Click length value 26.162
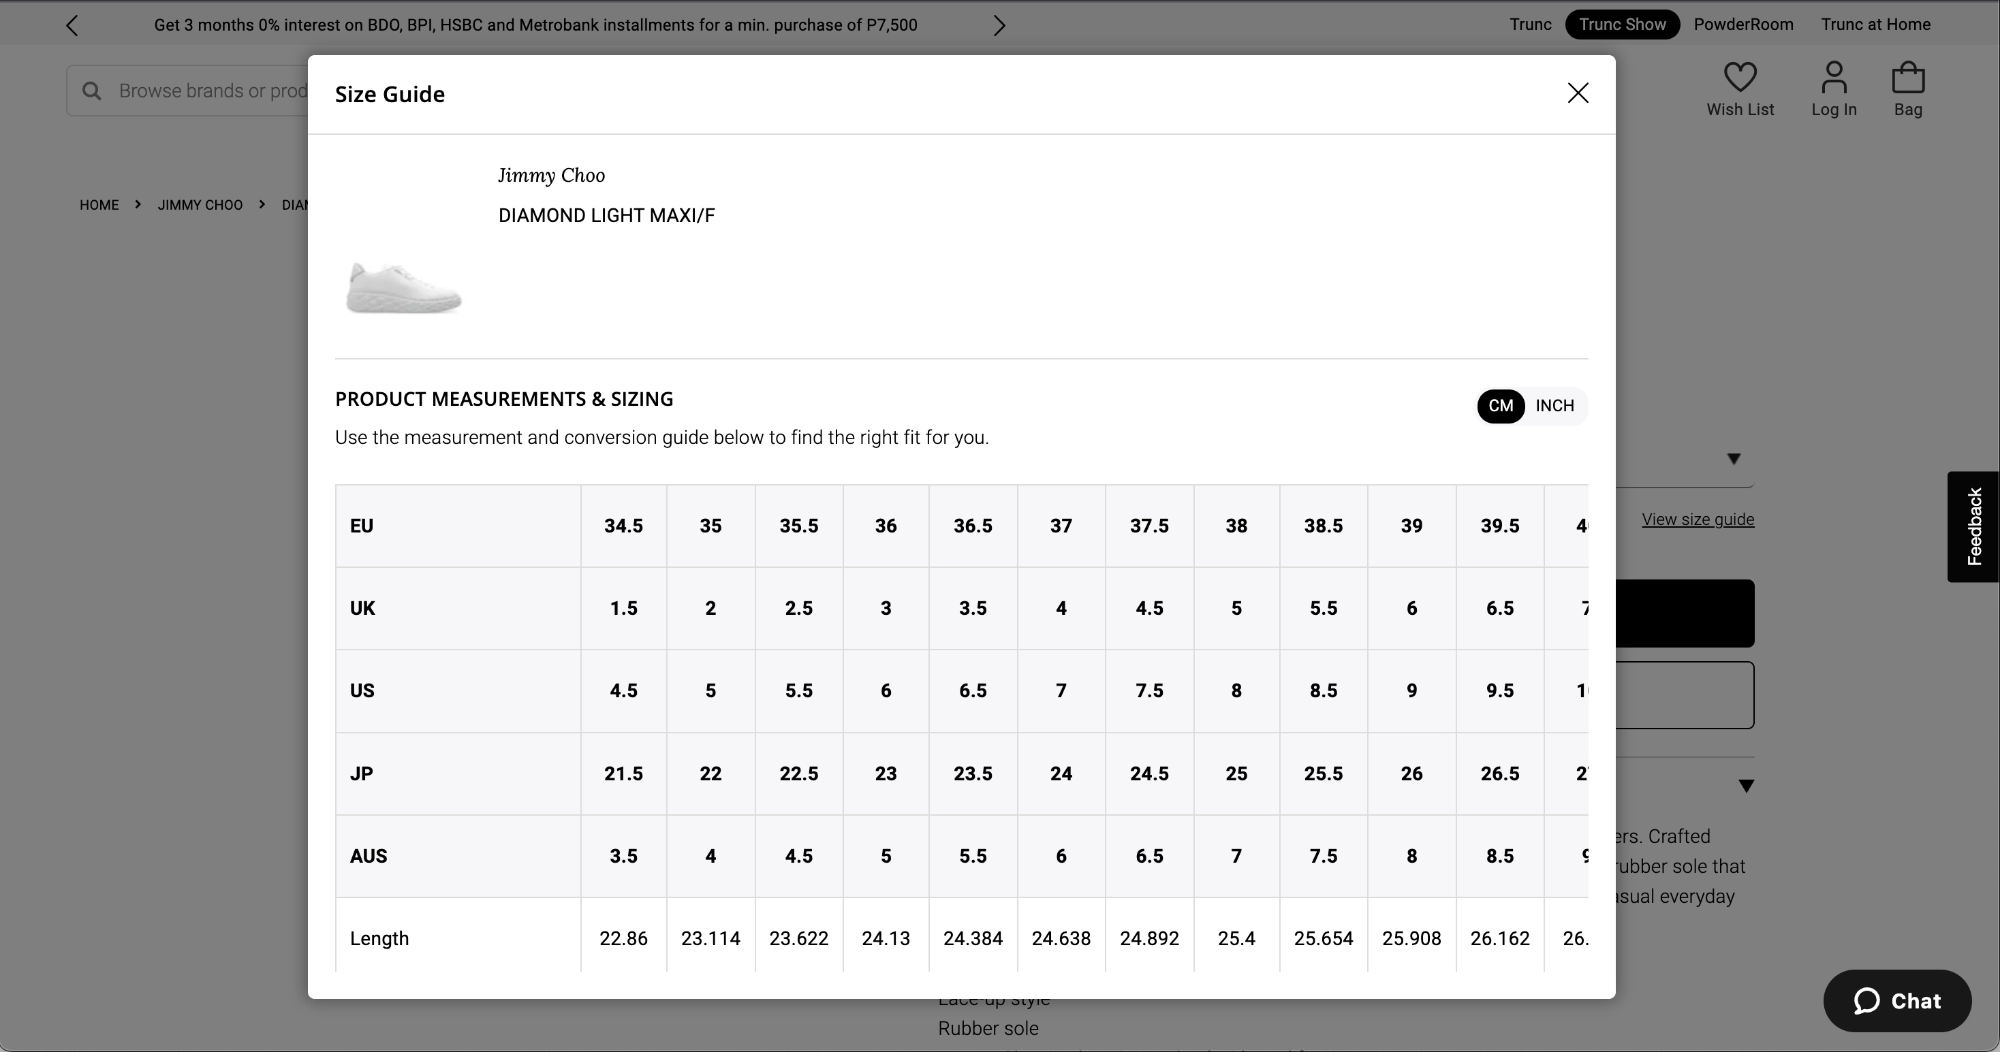 point(1500,938)
